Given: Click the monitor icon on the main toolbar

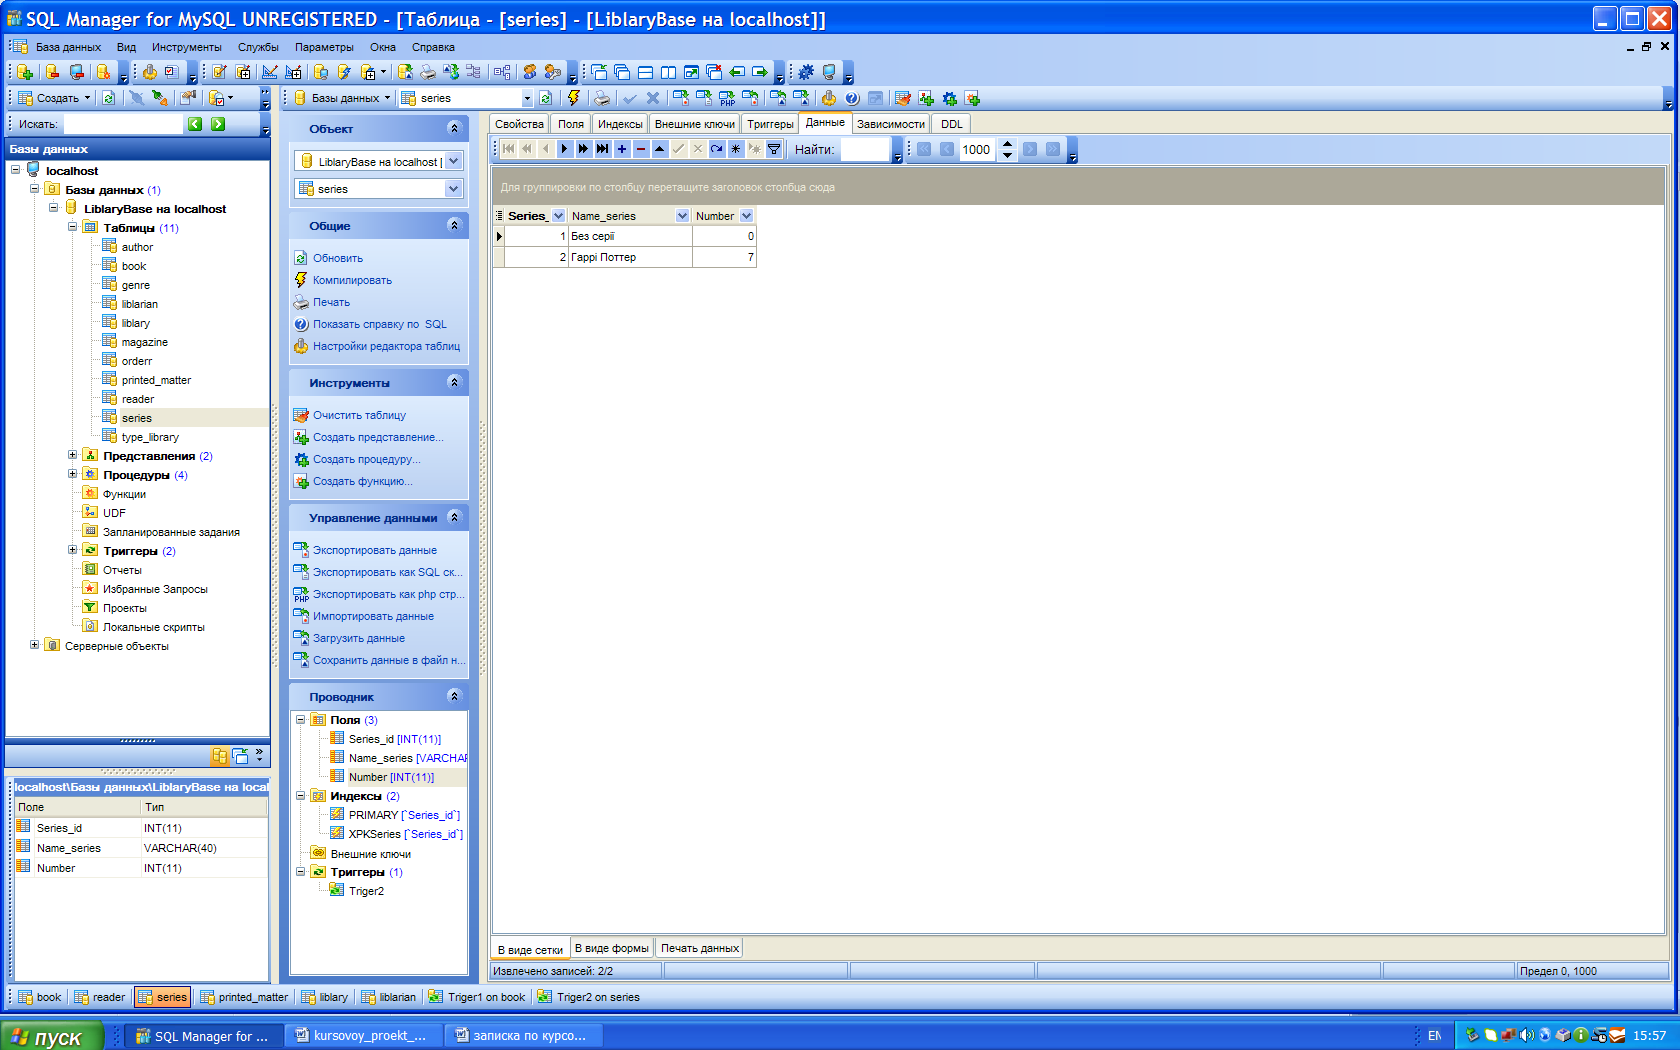Looking at the screenshot, I should pos(829,72).
